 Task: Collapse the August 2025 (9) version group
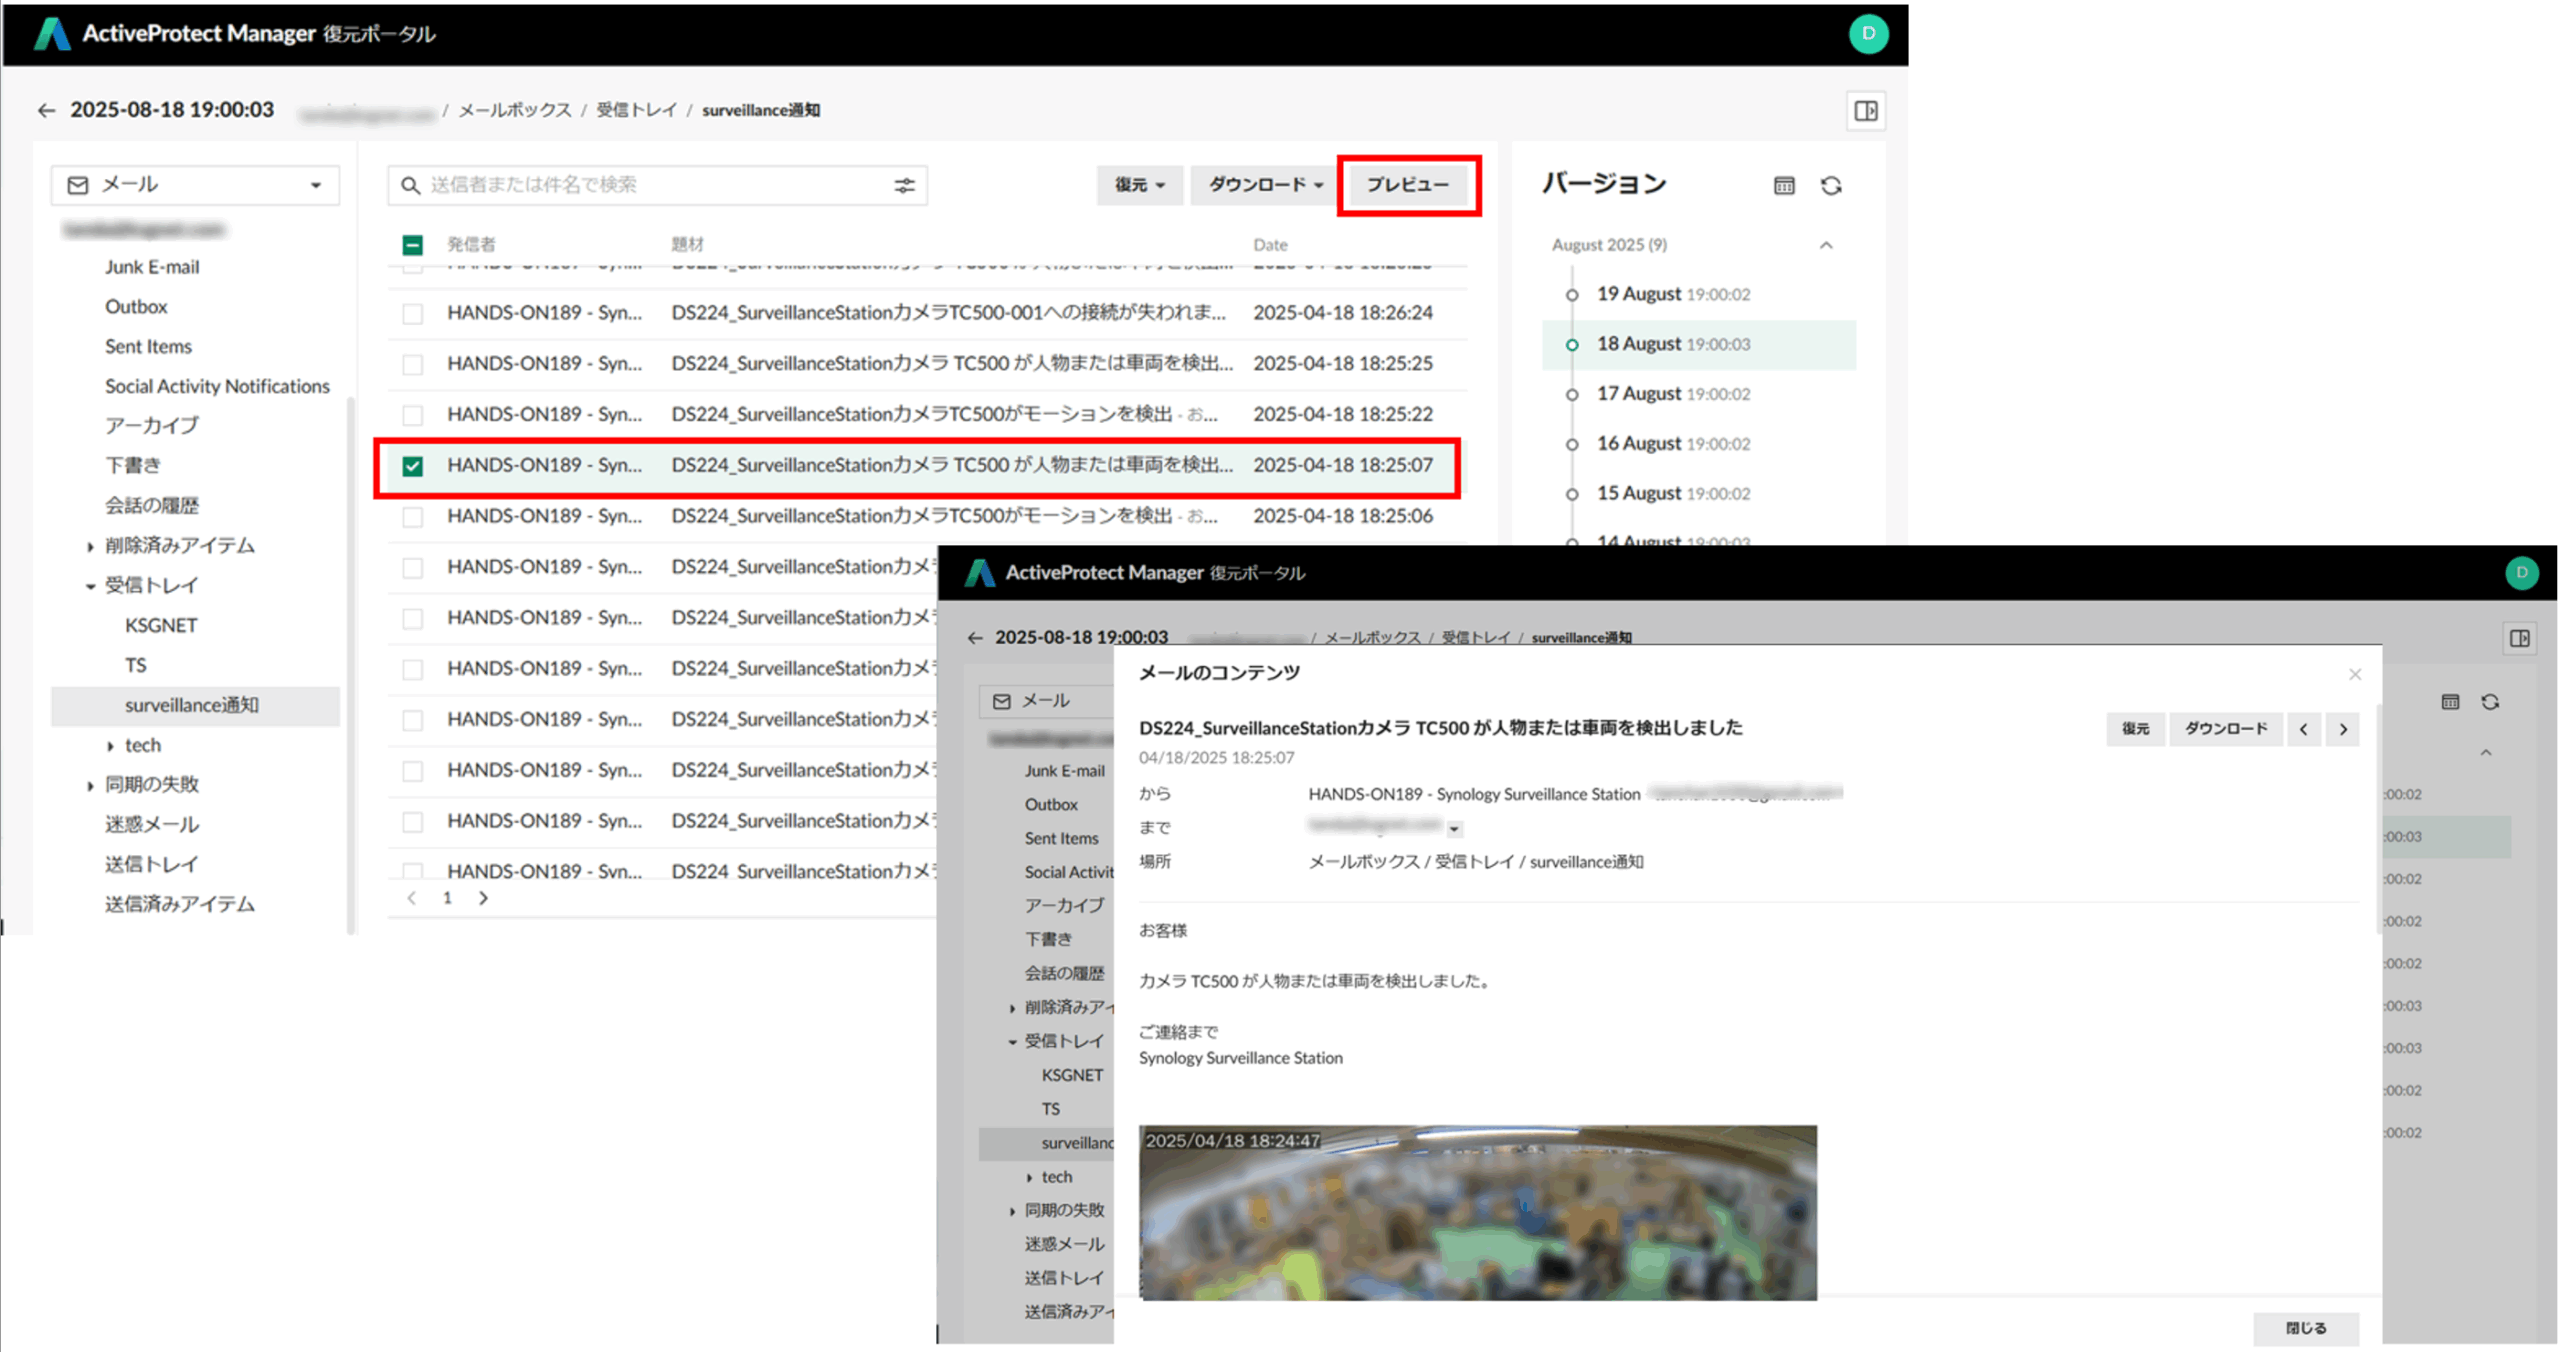tap(1825, 245)
